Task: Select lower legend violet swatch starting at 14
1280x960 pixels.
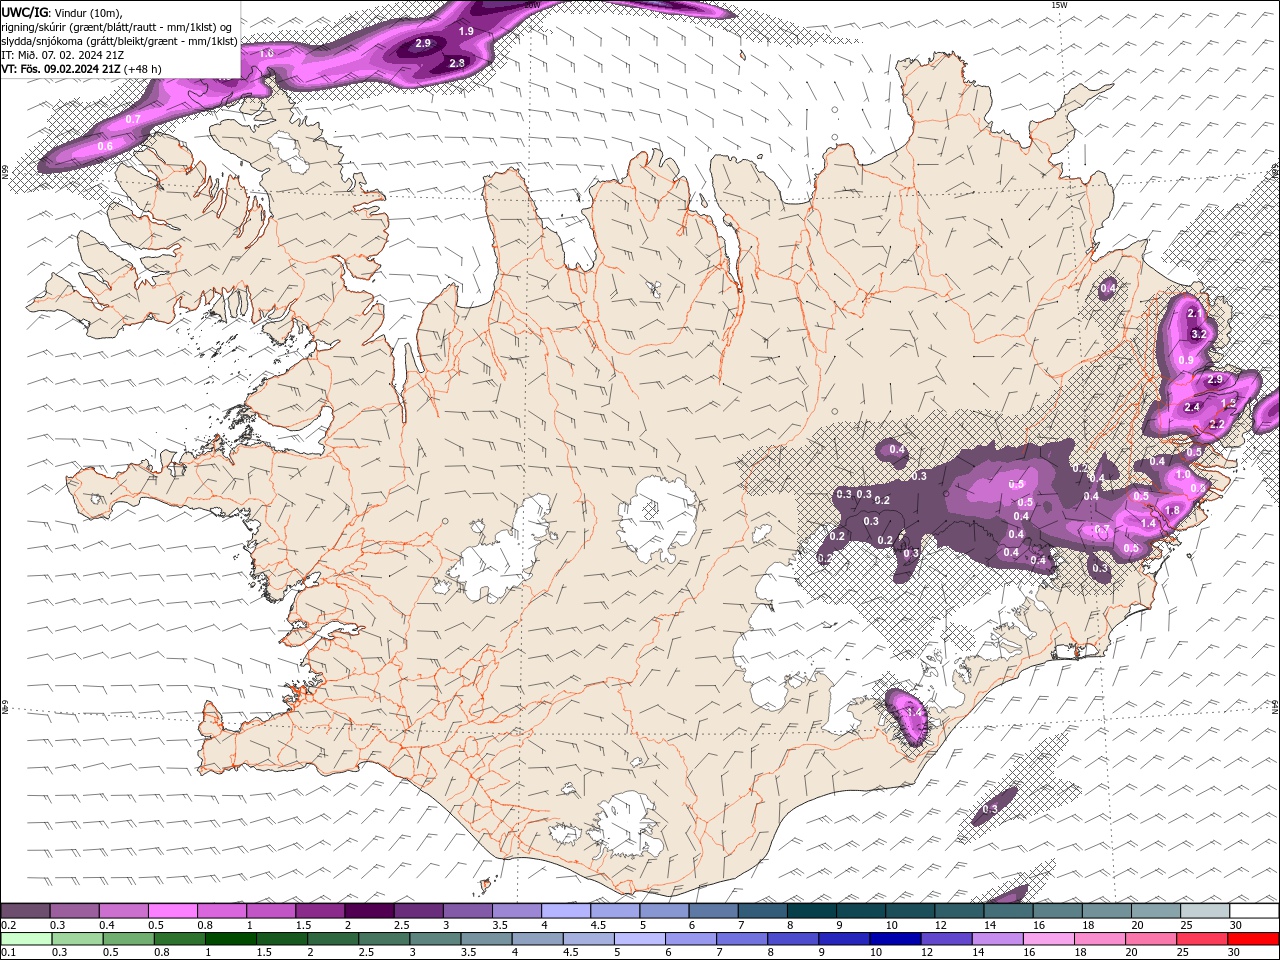Action: point(997,938)
